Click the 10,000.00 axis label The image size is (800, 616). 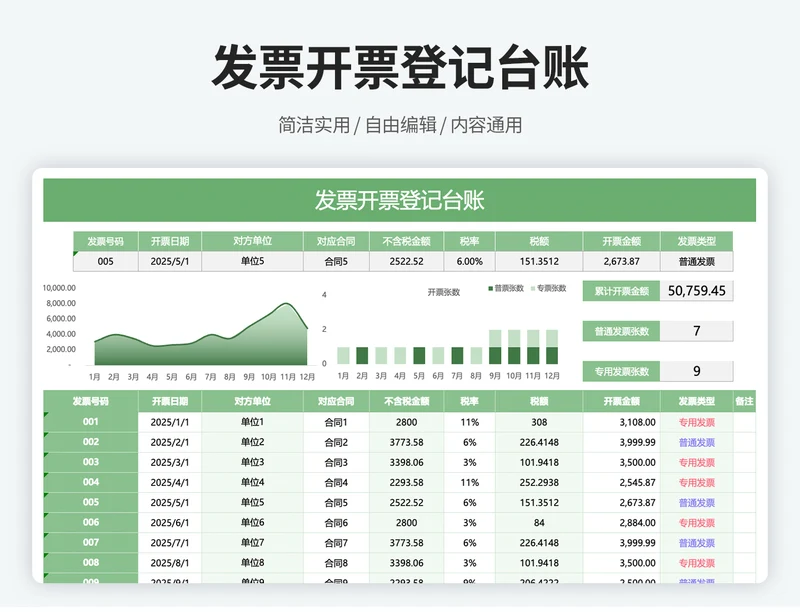click(59, 288)
